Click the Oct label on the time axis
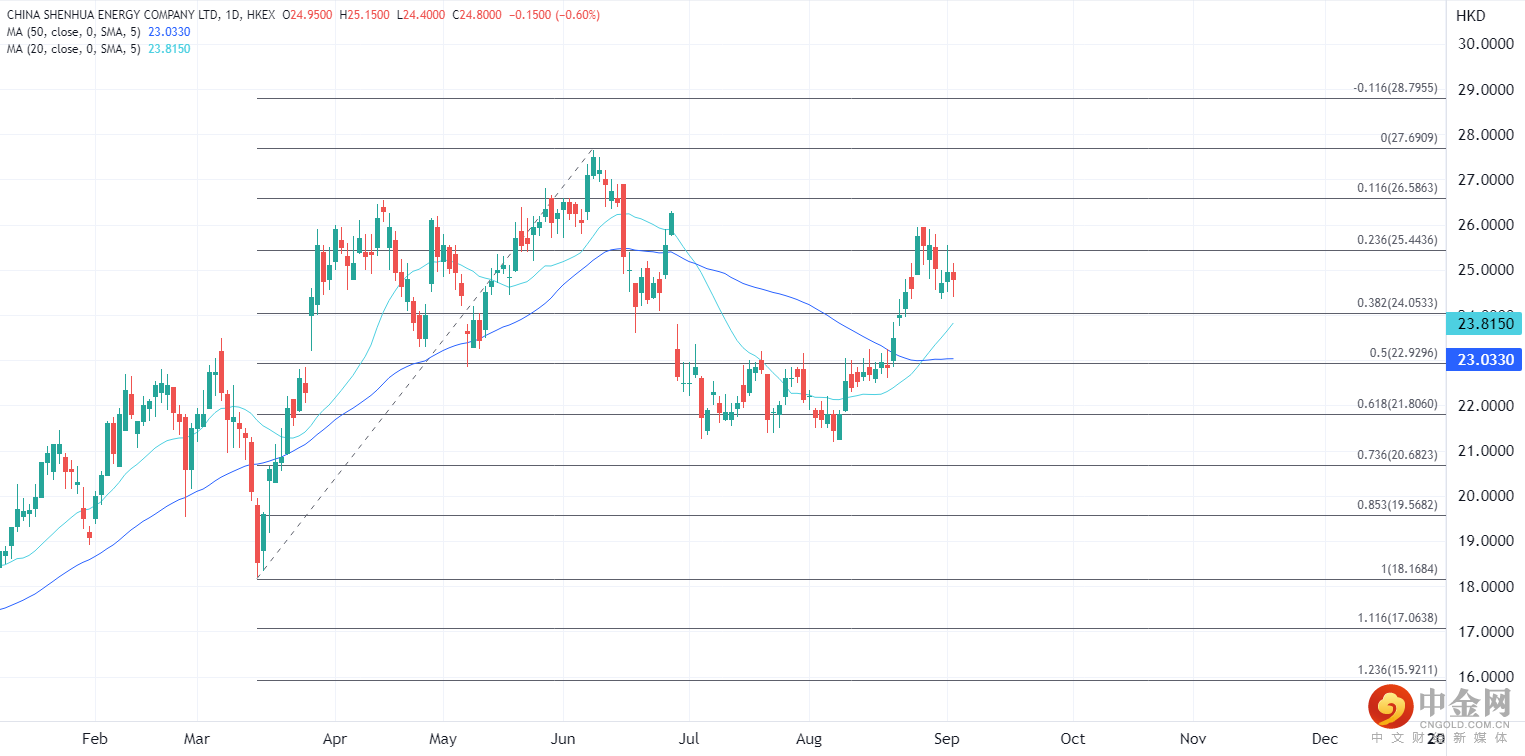This screenshot has width=1525, height=756. pyautogui.click(x=1073, y=739)
